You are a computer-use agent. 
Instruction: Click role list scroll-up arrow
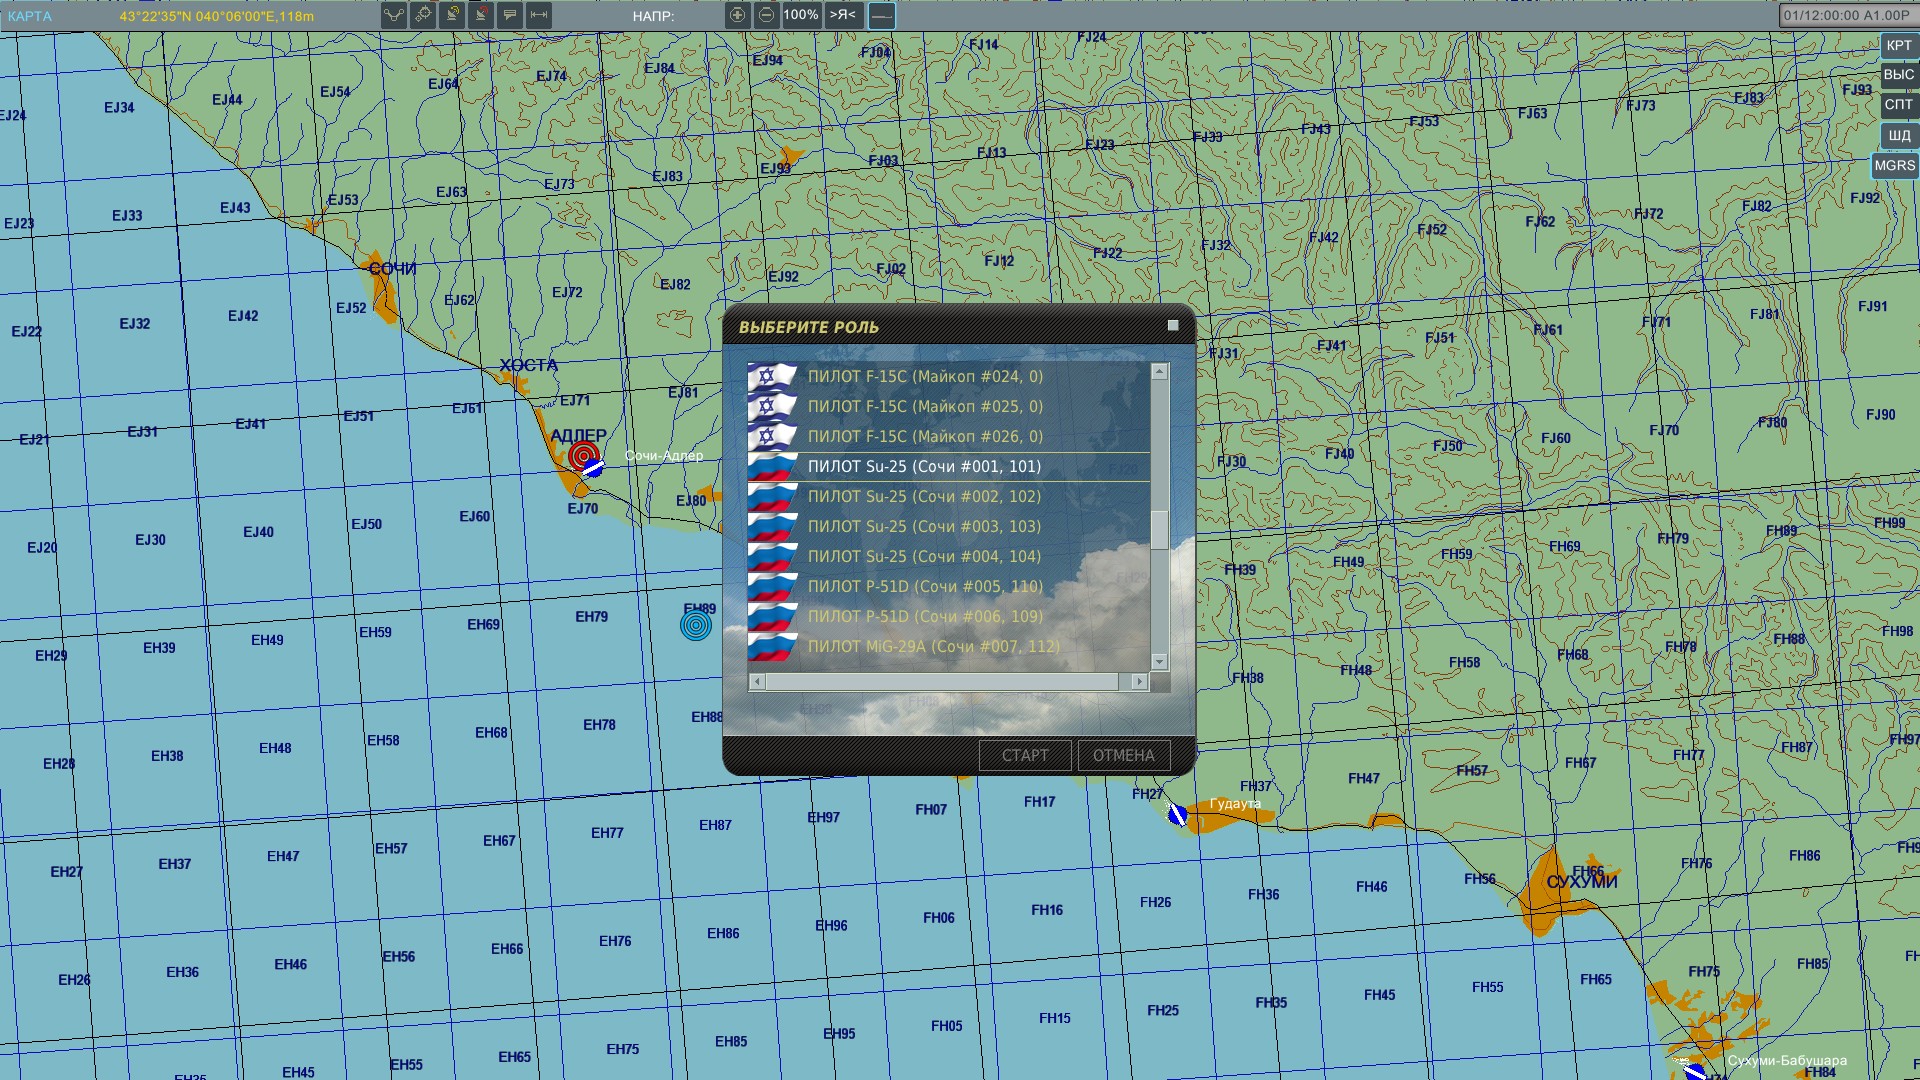click(x=1159, y=371)
